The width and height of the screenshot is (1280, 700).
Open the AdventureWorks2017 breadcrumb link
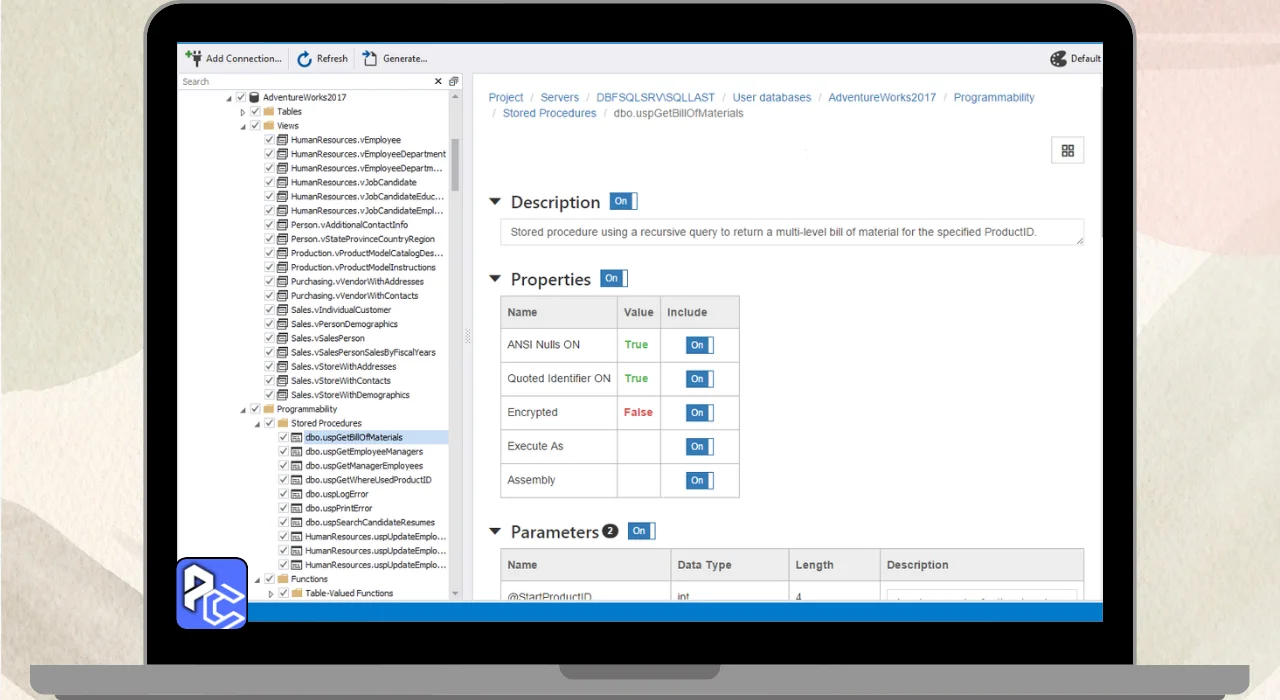click(x=882, y=97)
